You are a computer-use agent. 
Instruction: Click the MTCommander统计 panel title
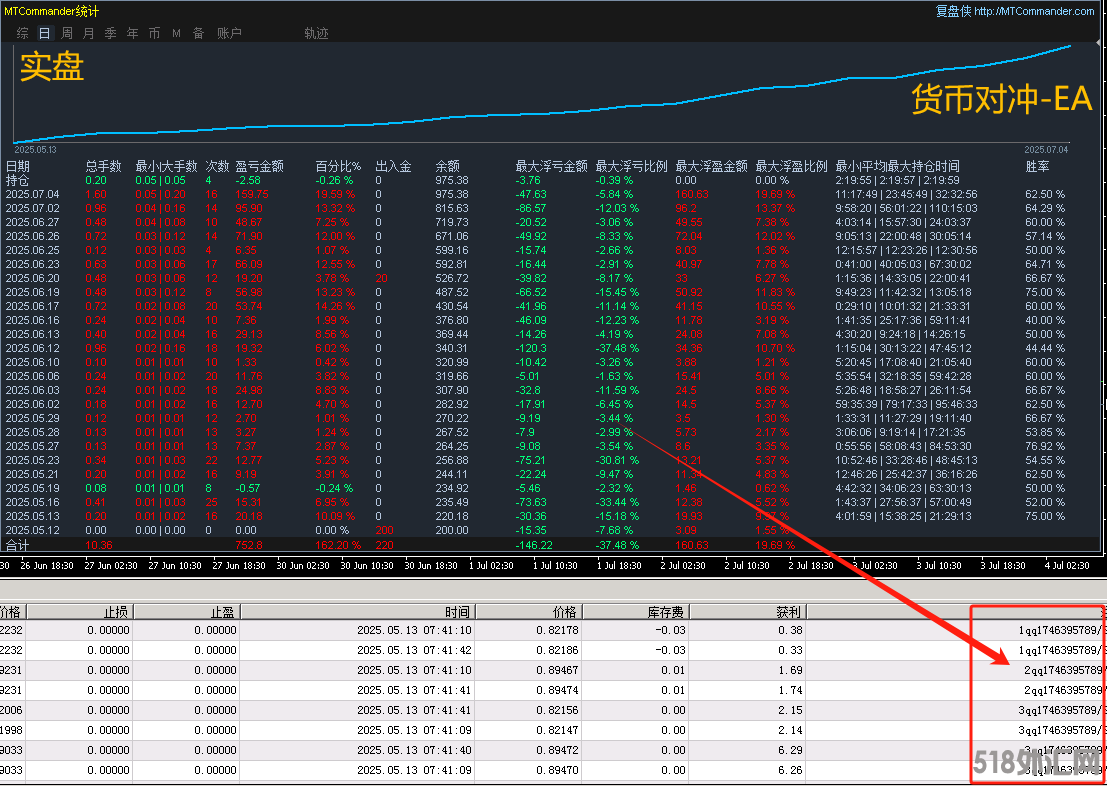52,11
